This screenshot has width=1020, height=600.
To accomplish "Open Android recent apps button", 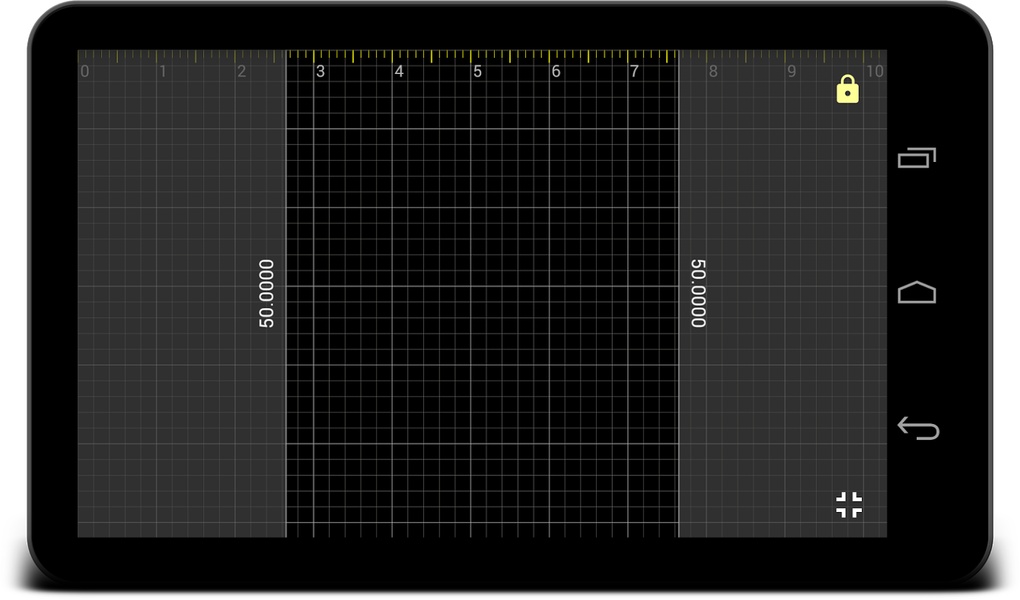I will [x=917, y=157].
